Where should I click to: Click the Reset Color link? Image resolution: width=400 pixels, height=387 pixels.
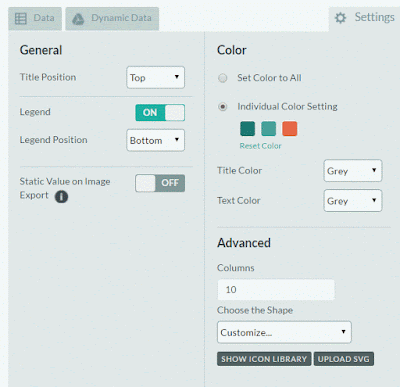(260, 146)
